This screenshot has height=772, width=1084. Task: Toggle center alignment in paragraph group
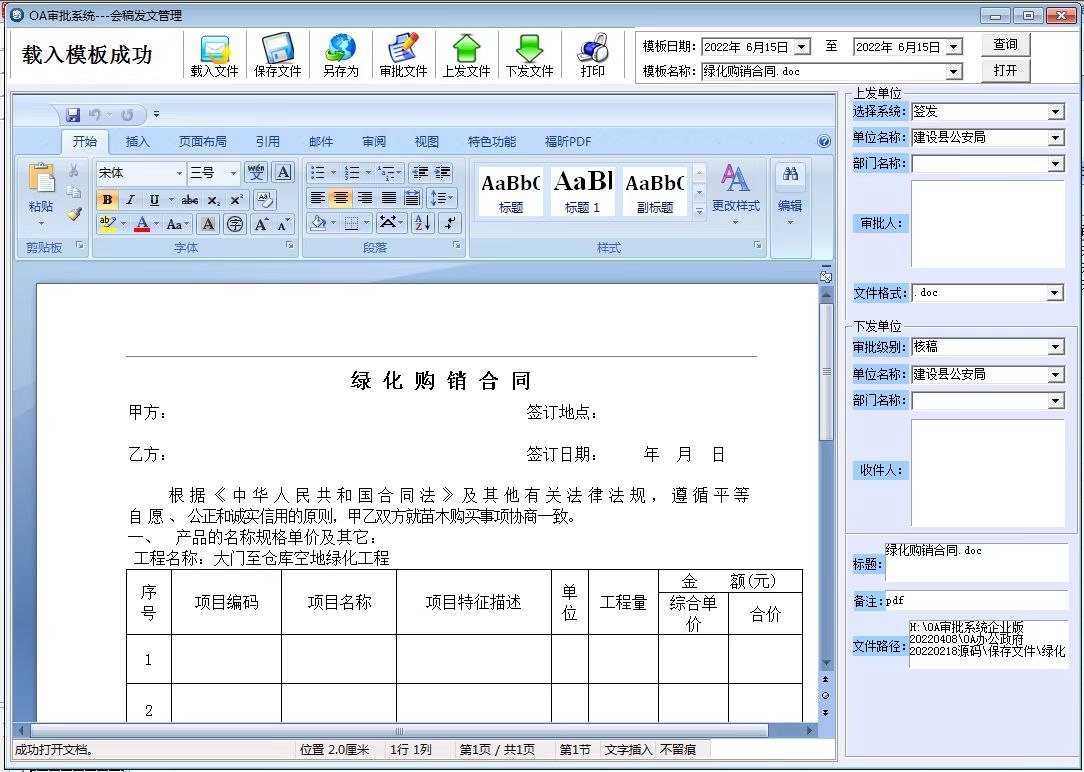341,198
